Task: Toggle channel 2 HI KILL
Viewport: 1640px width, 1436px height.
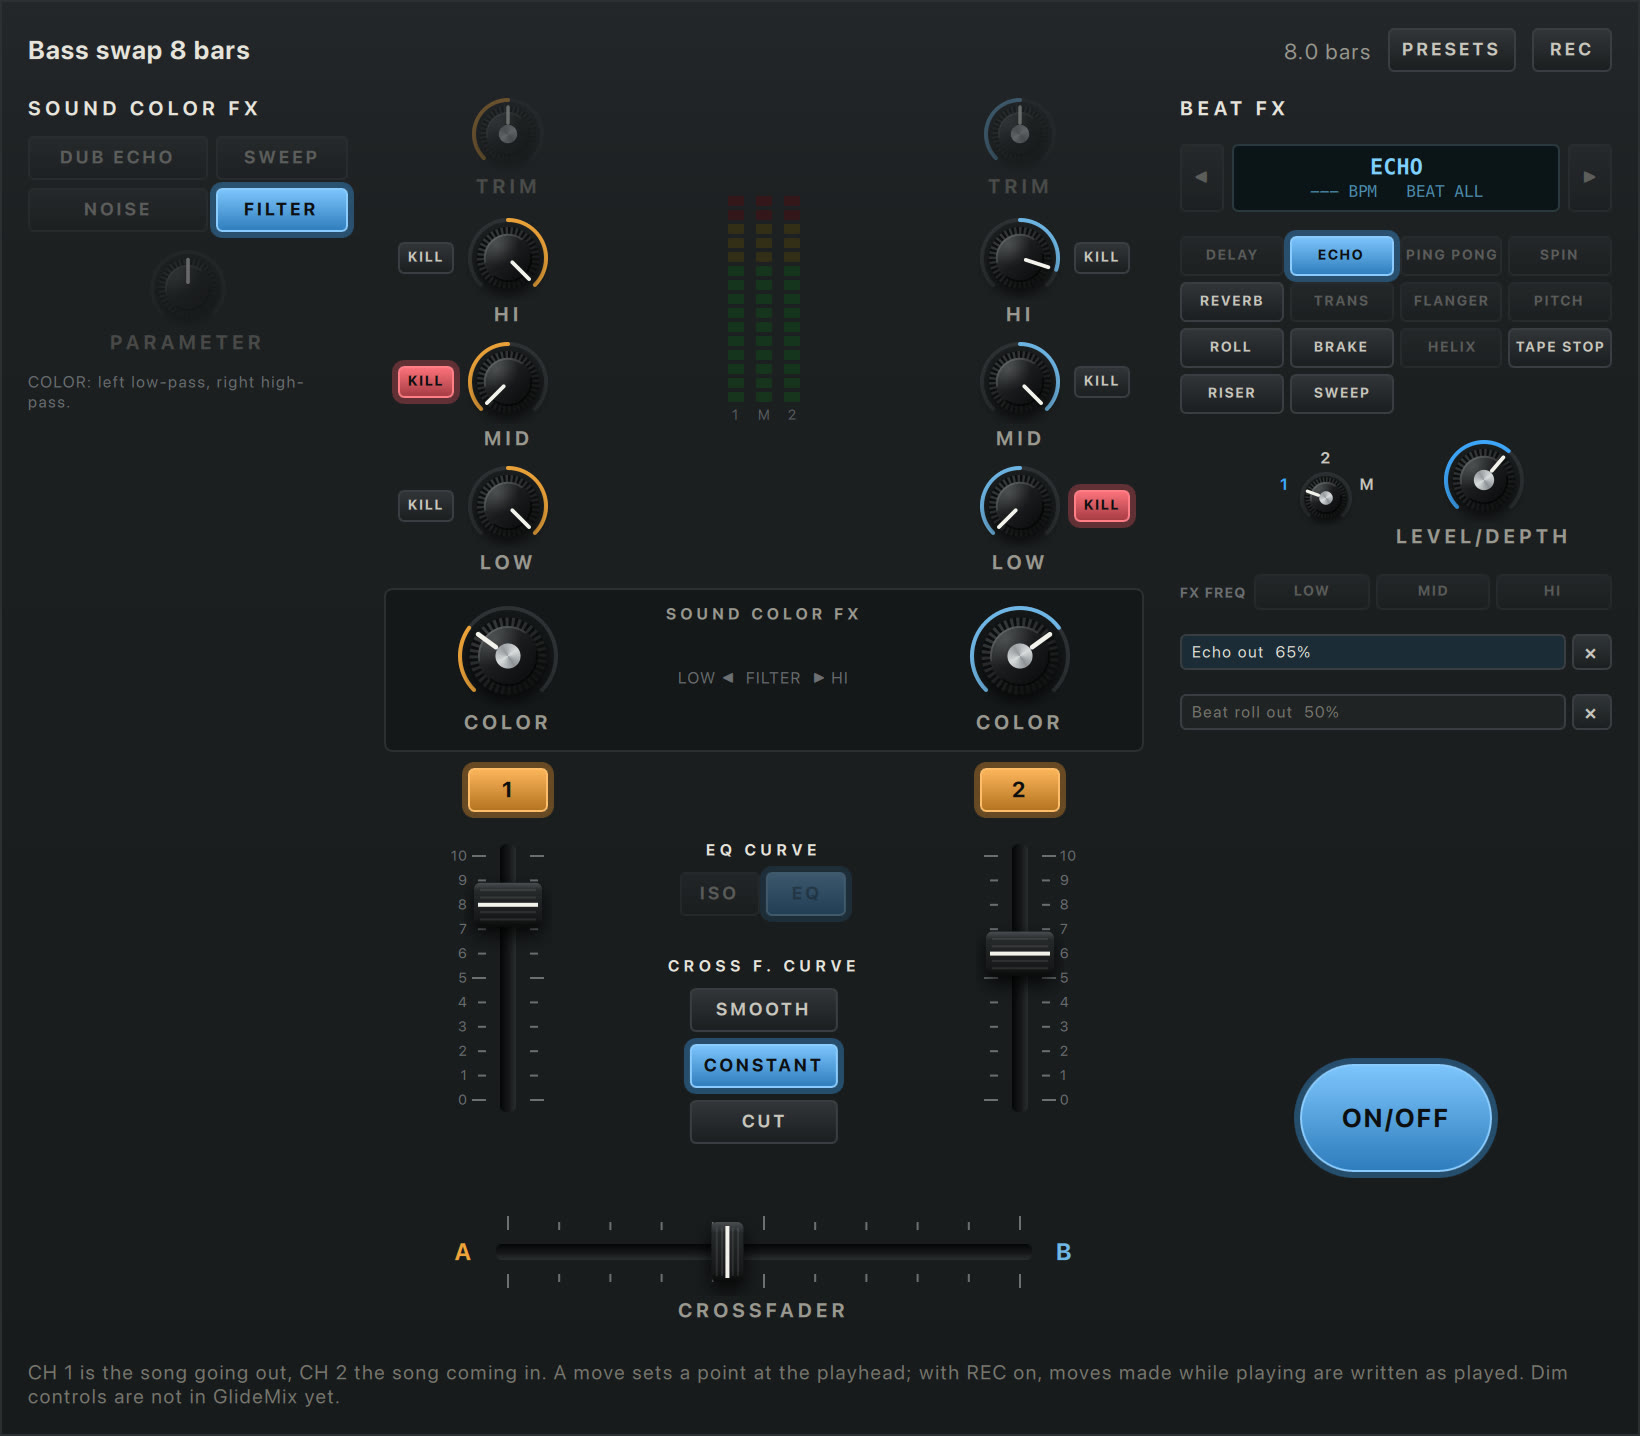Action: click(1101, 257)
